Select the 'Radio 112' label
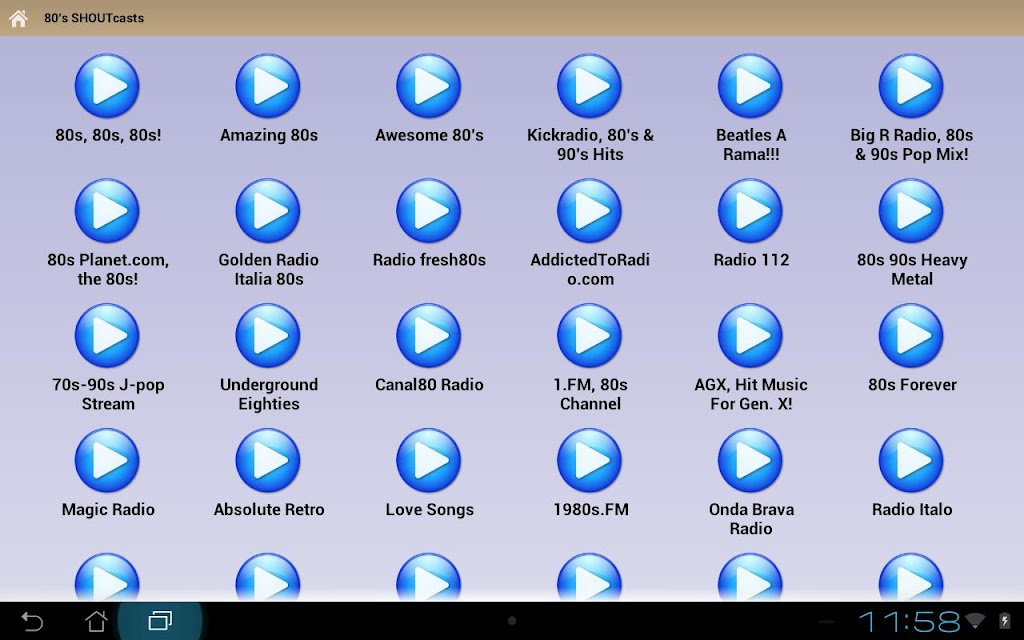Viewport: 1024px width, 640px height. point(751,260)
